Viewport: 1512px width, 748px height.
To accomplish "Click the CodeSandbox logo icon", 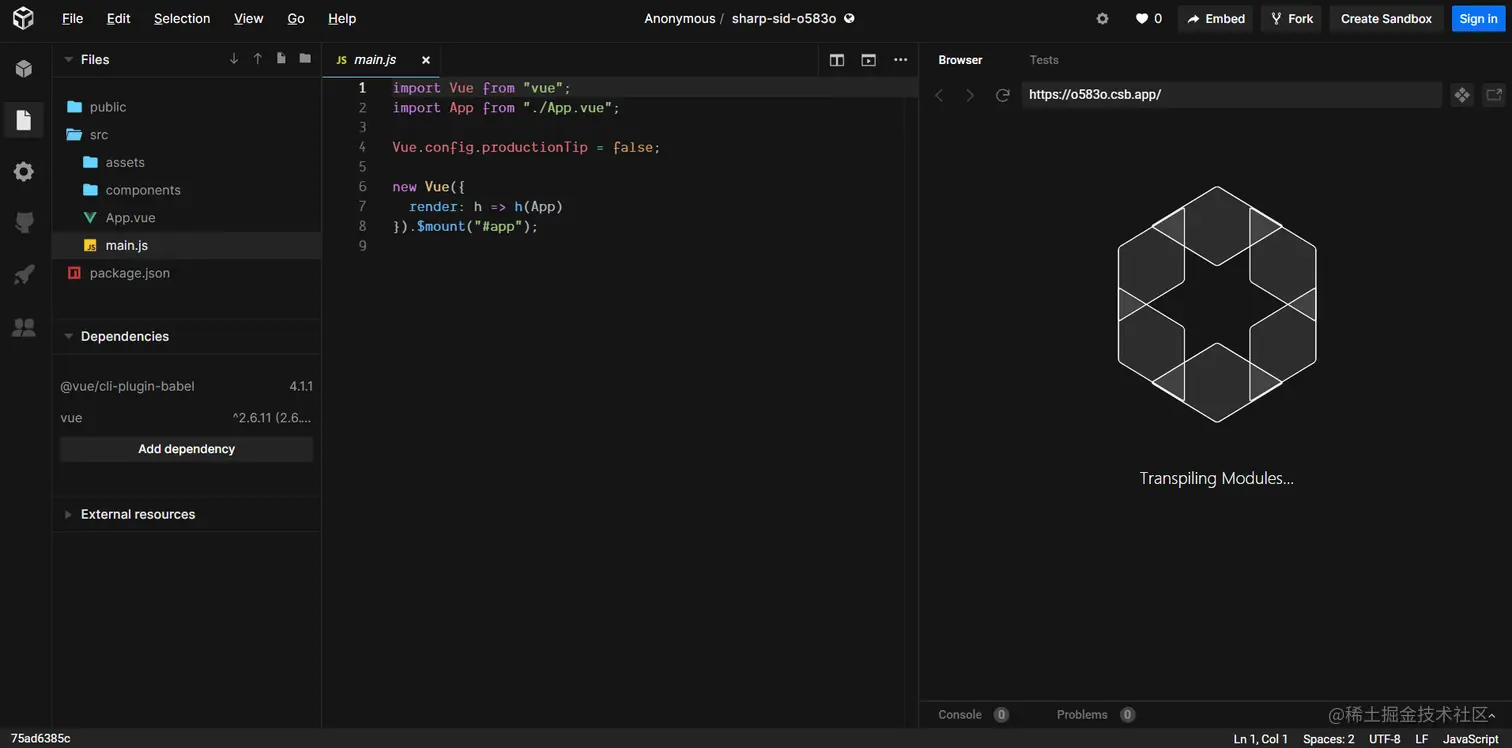I will point(23,18).
